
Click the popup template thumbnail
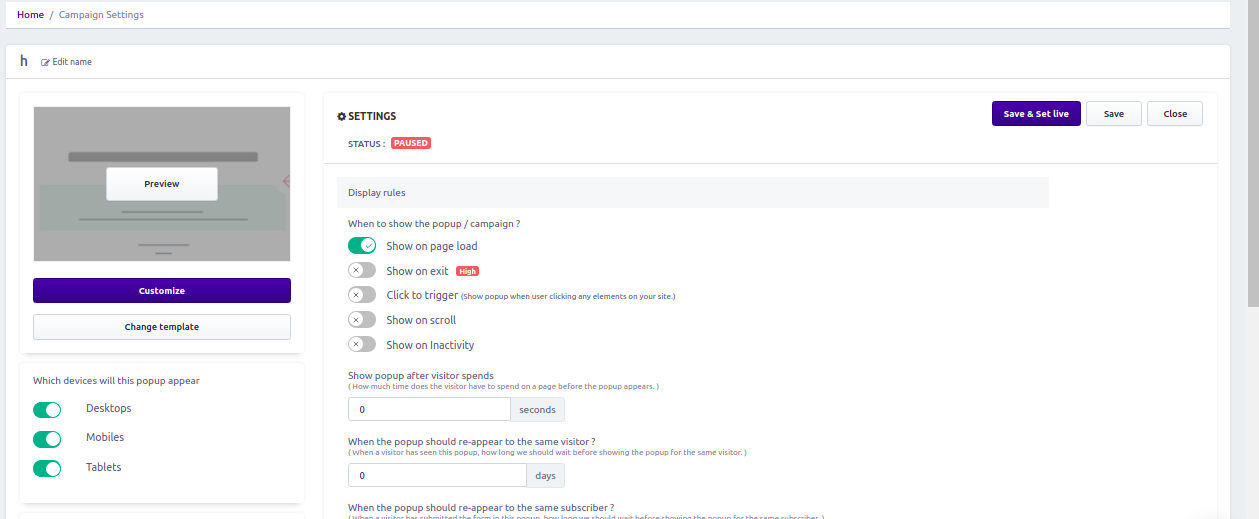(162, 184)
